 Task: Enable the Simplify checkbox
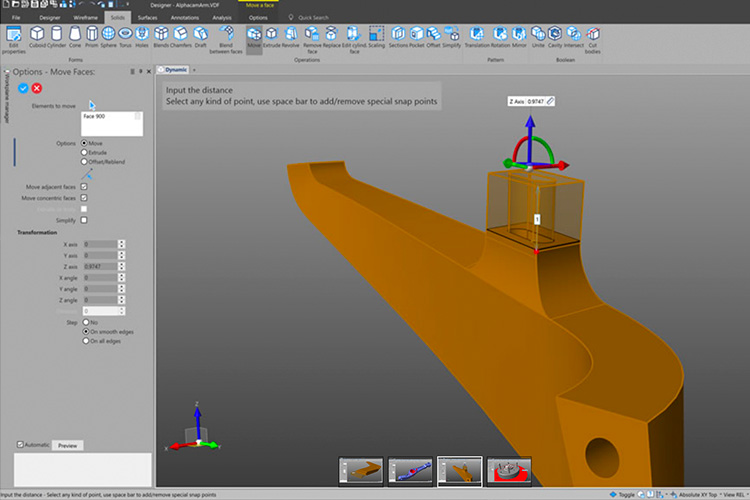[x=84, y=219]
